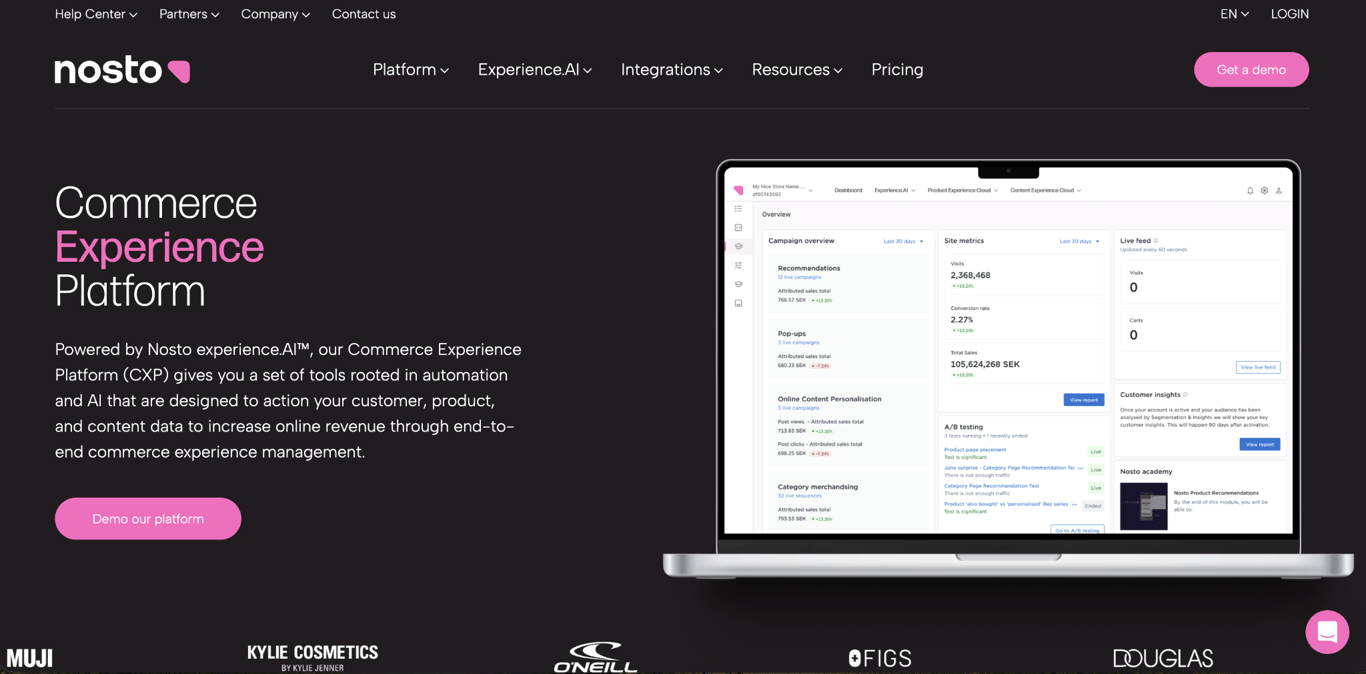Image resolution: width=1366 pixels, height=674 pixels.
Task: Click the Demo our platform button
Action: (x=148, y=519)
